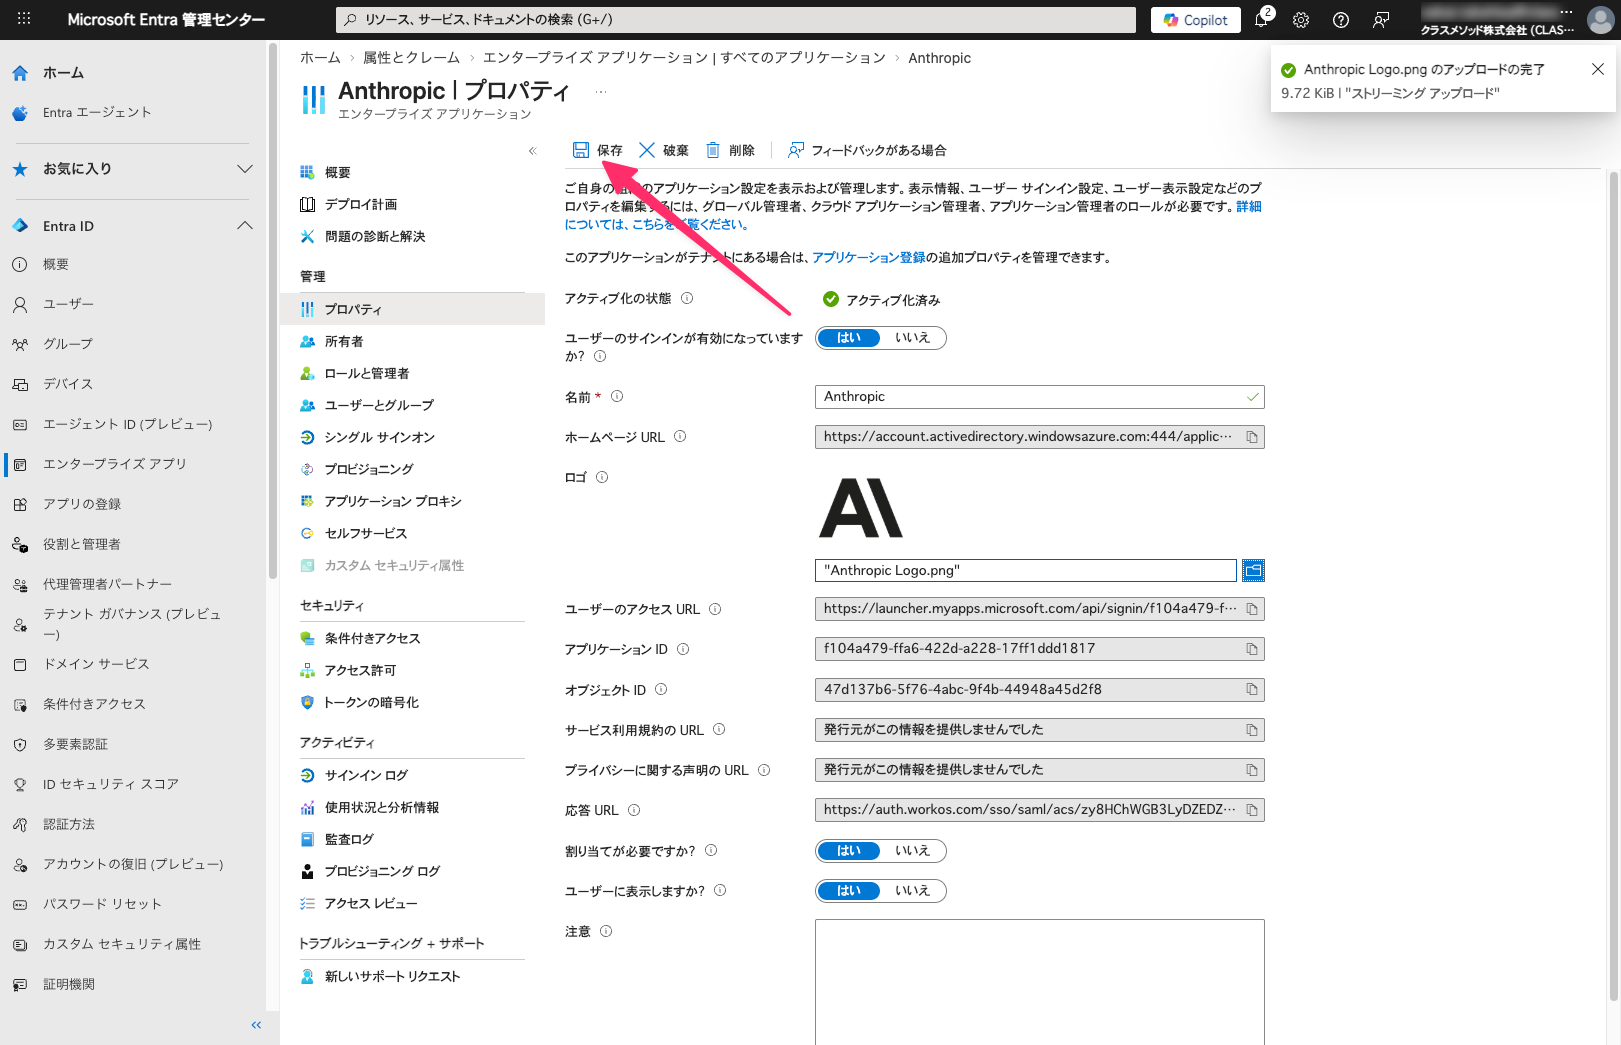Set assignment required to いいえ
This screenshot has height=1045, width=1621.
pyautogui.click(x=912, y=851)
